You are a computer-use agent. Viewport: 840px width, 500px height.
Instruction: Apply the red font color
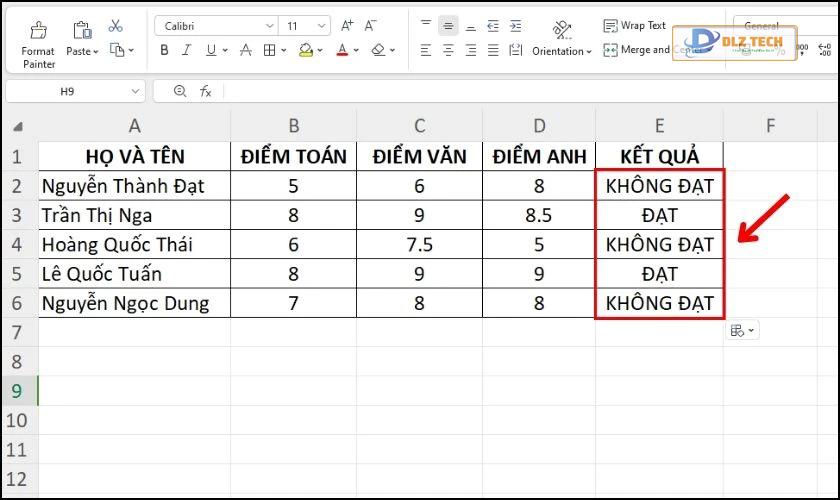(x=342, y=50)
